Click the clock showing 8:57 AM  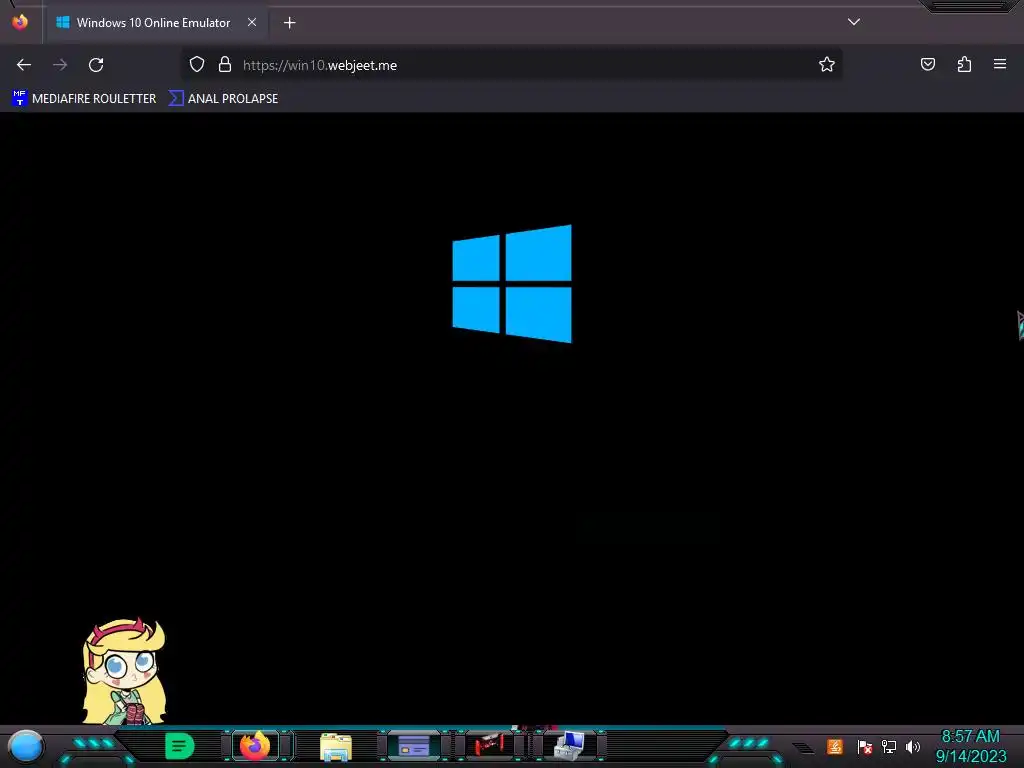tap(970, 737)
